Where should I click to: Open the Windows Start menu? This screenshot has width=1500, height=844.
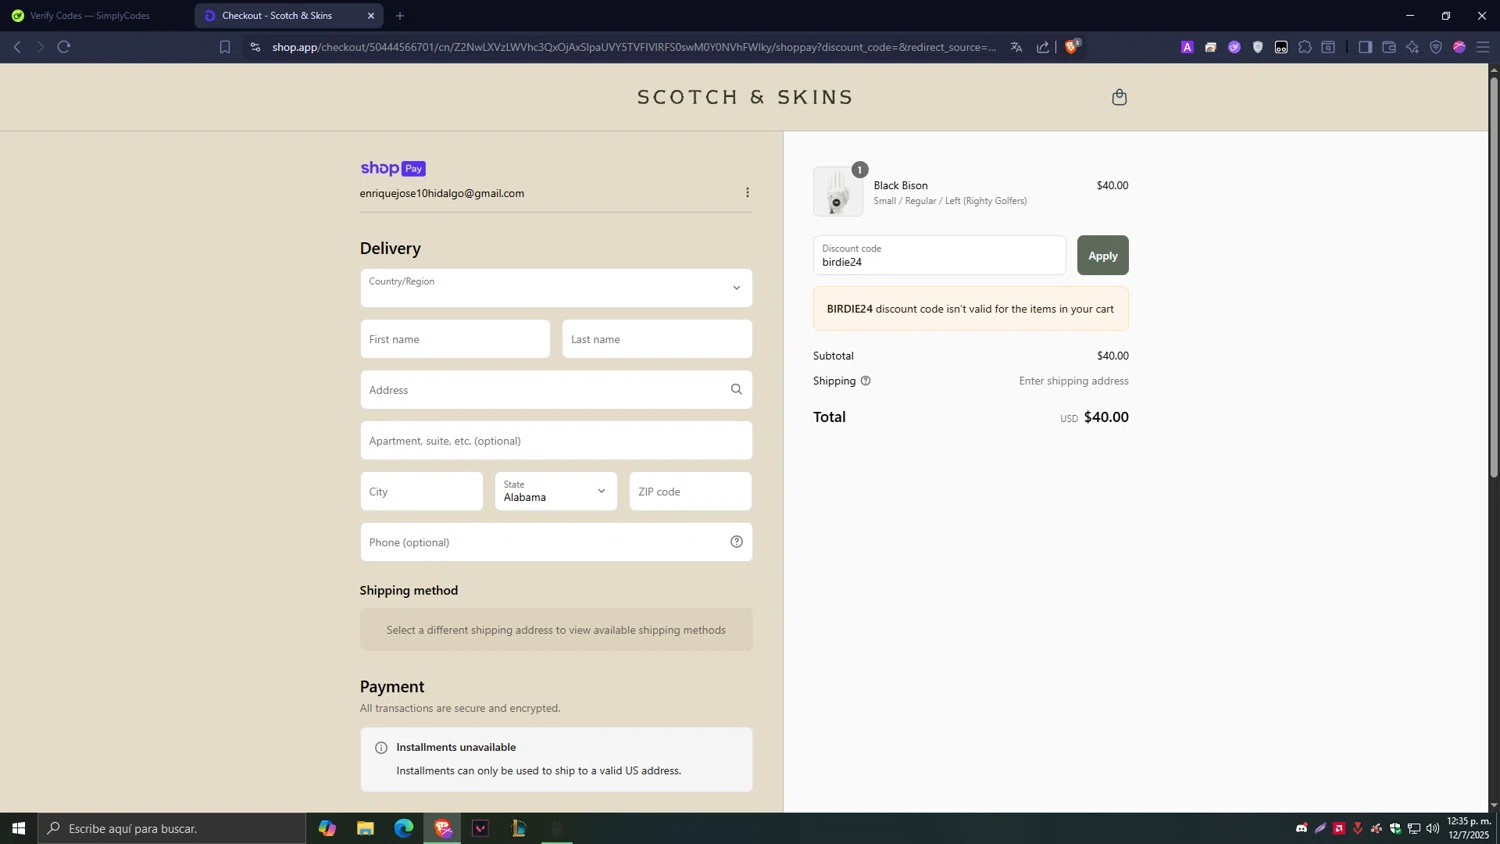click(x=18, y=828)
